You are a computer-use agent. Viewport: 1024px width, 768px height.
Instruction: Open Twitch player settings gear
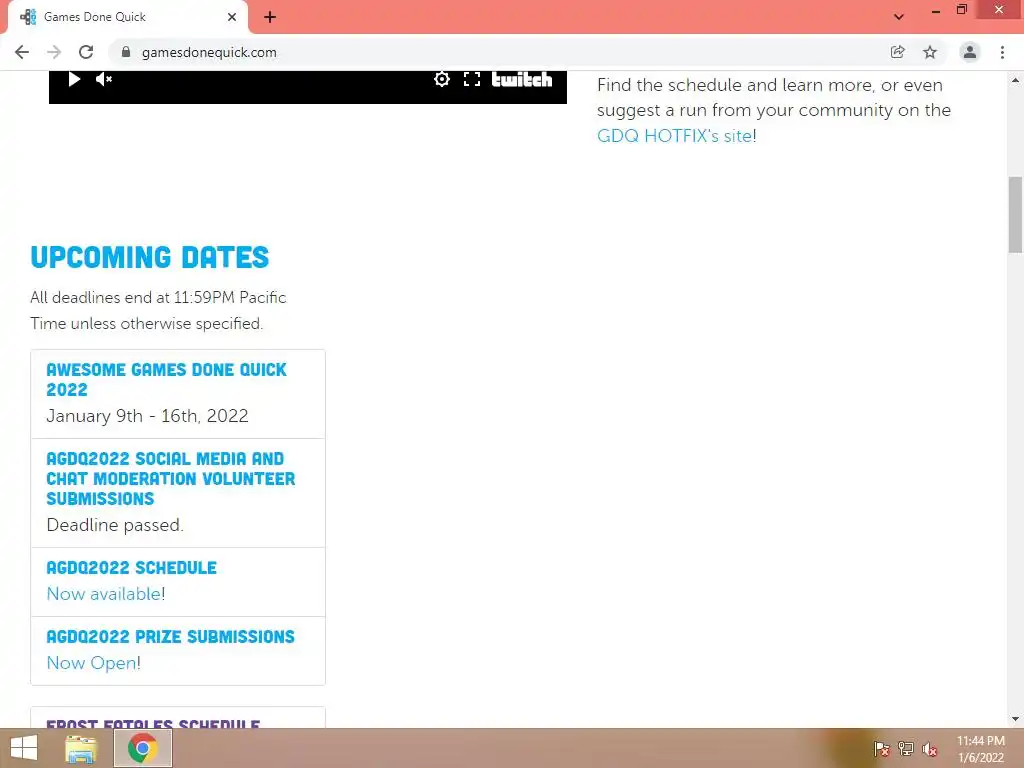441,79
